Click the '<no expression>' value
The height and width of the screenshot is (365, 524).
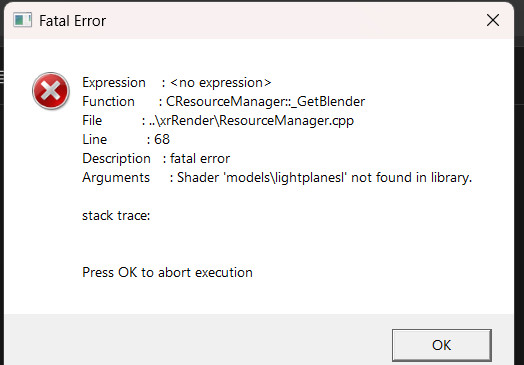[221, 83]
